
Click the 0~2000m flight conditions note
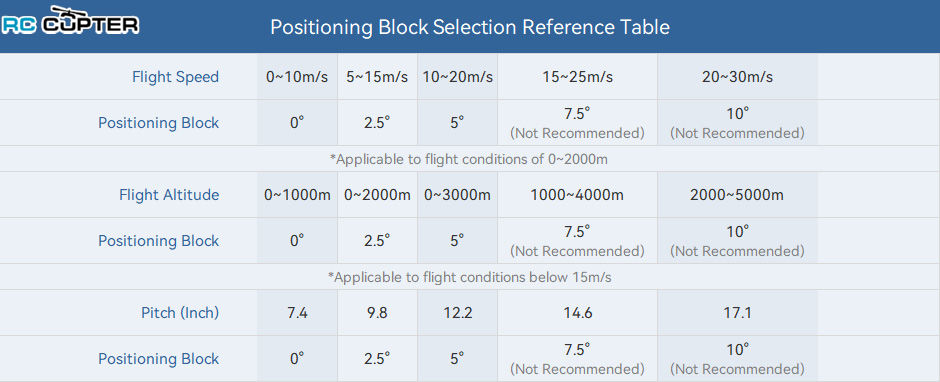point(469,160)
